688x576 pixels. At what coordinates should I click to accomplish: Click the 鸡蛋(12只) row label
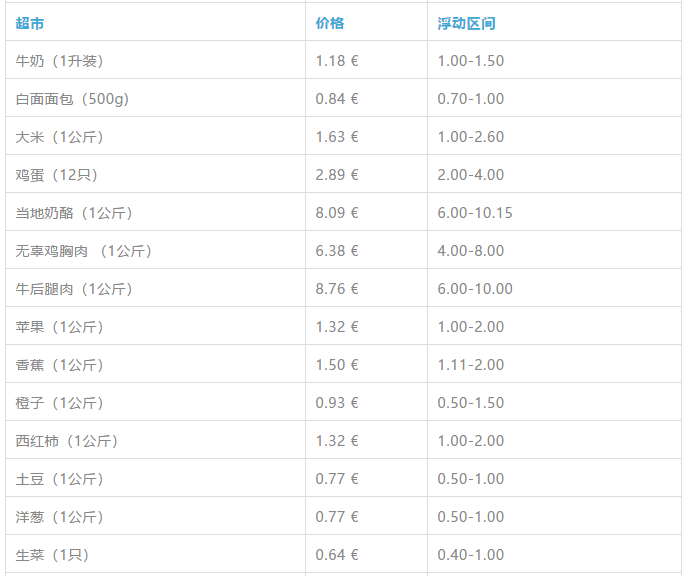click(57, 175)
